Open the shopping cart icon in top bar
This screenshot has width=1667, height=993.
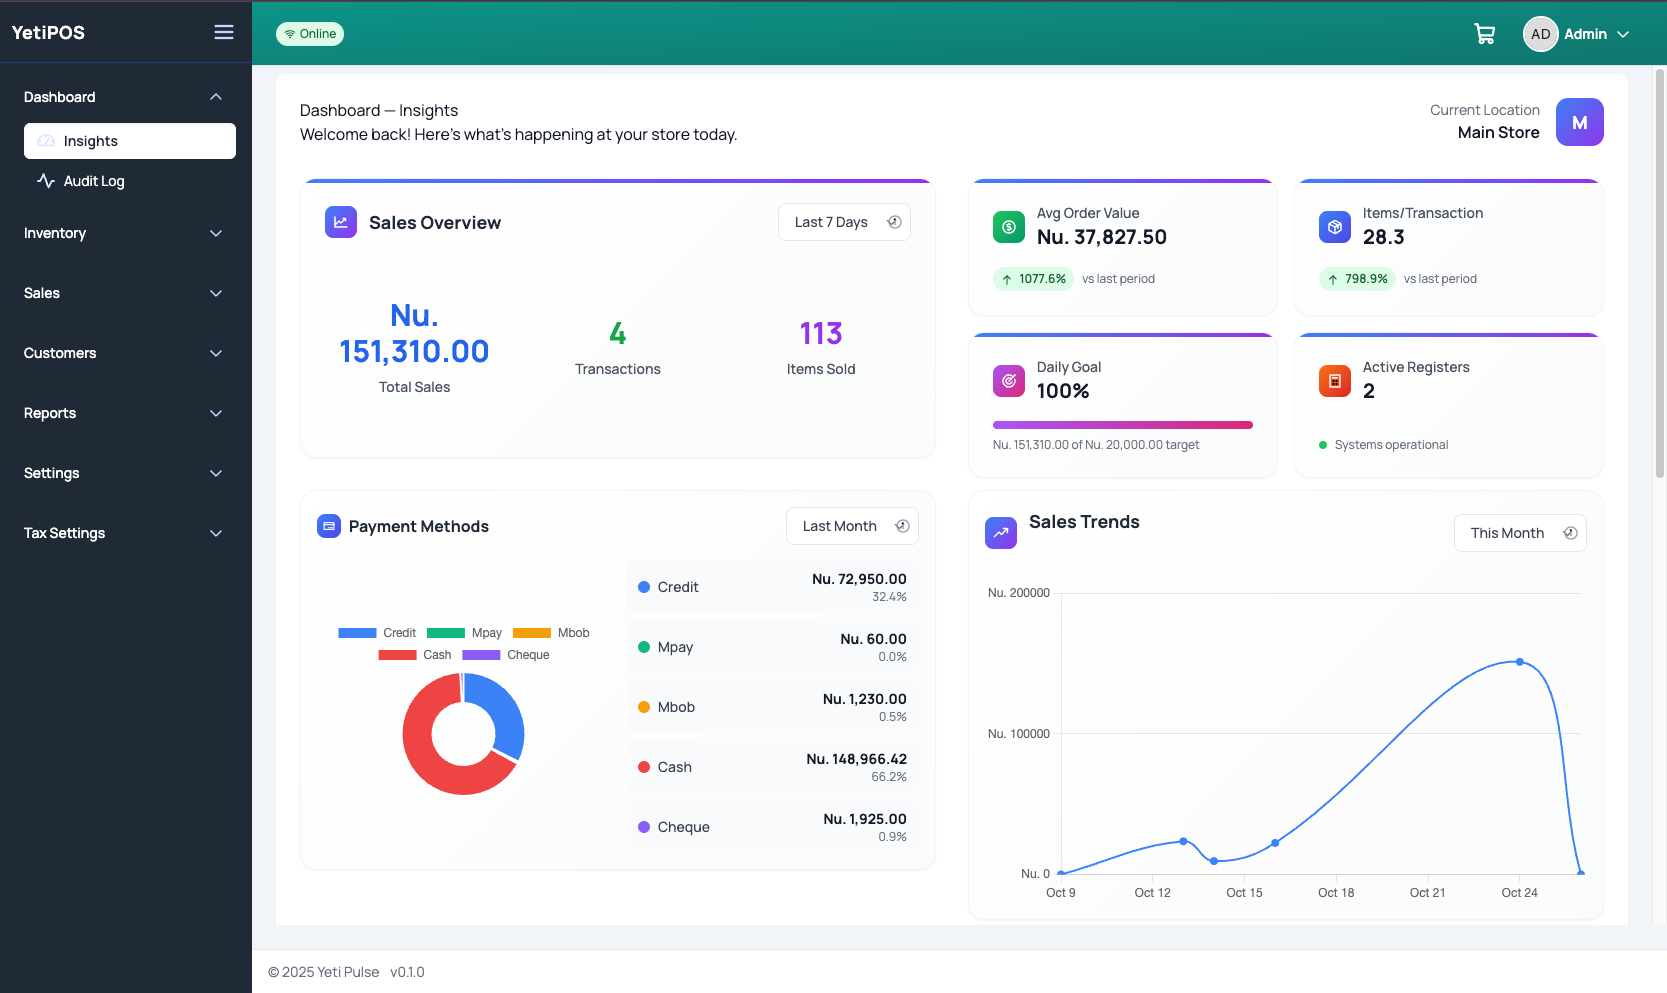[1484, 33]
